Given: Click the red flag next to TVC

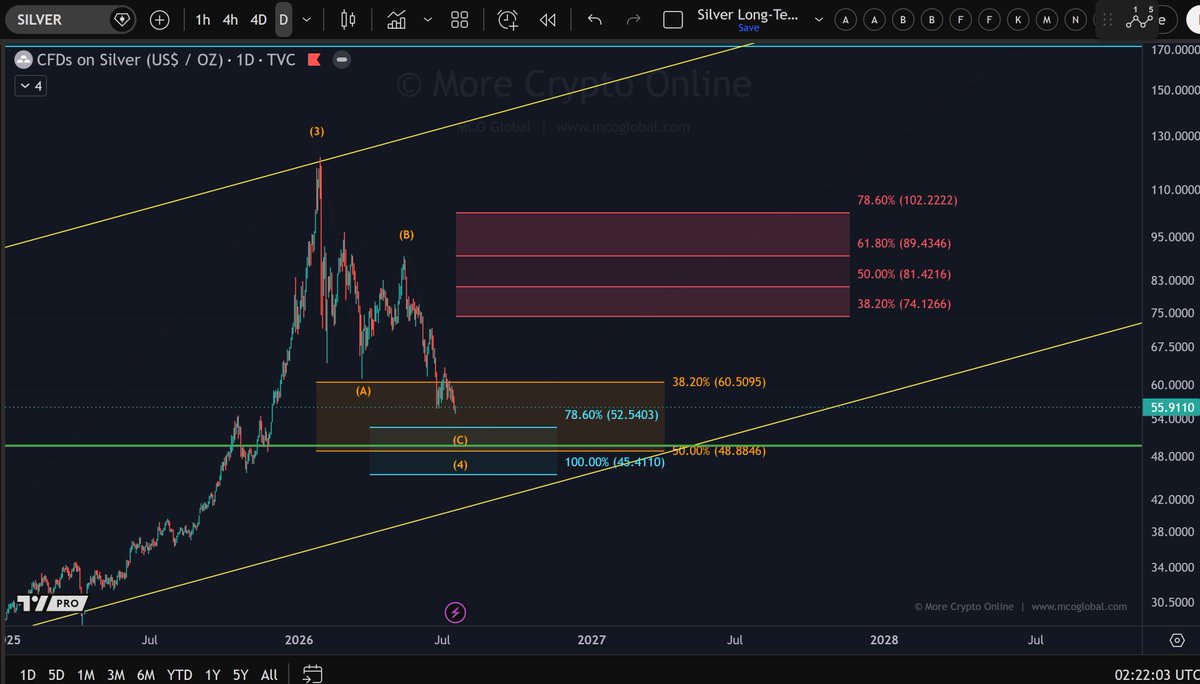Looking at the screenshot, I should (313, 60).
